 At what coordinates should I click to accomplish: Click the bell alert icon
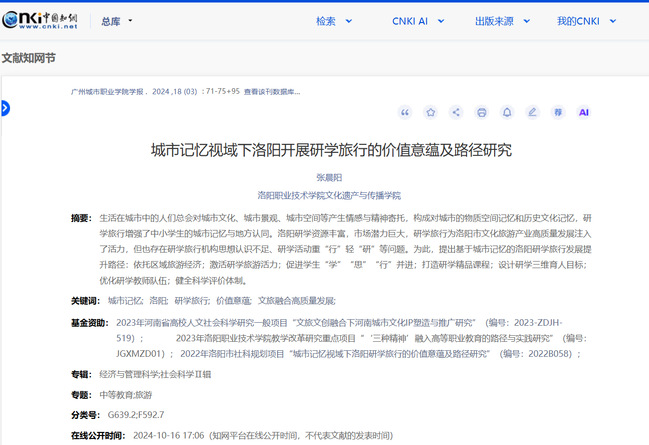(507, 113)
